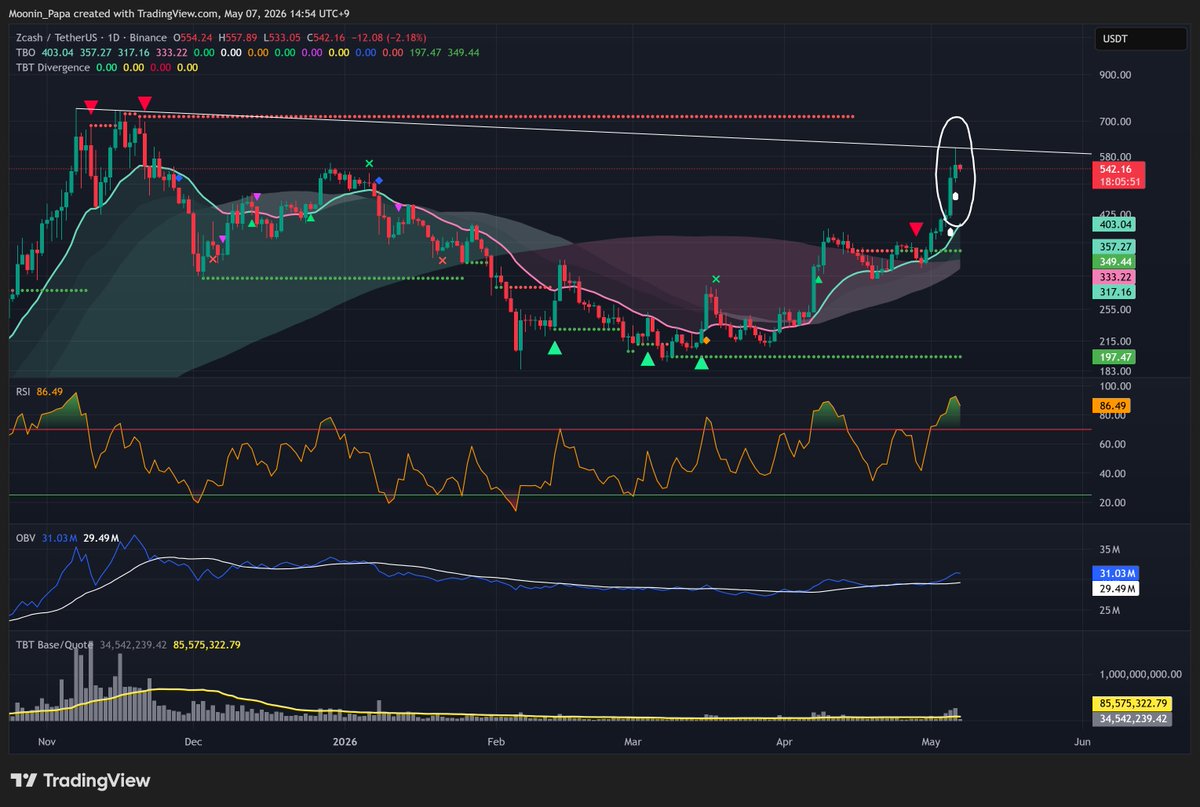The width and height of the screenshot is (1200, 807).
Task: Click the orange 86.49 RSI value label
Action: pos(1116,407)
